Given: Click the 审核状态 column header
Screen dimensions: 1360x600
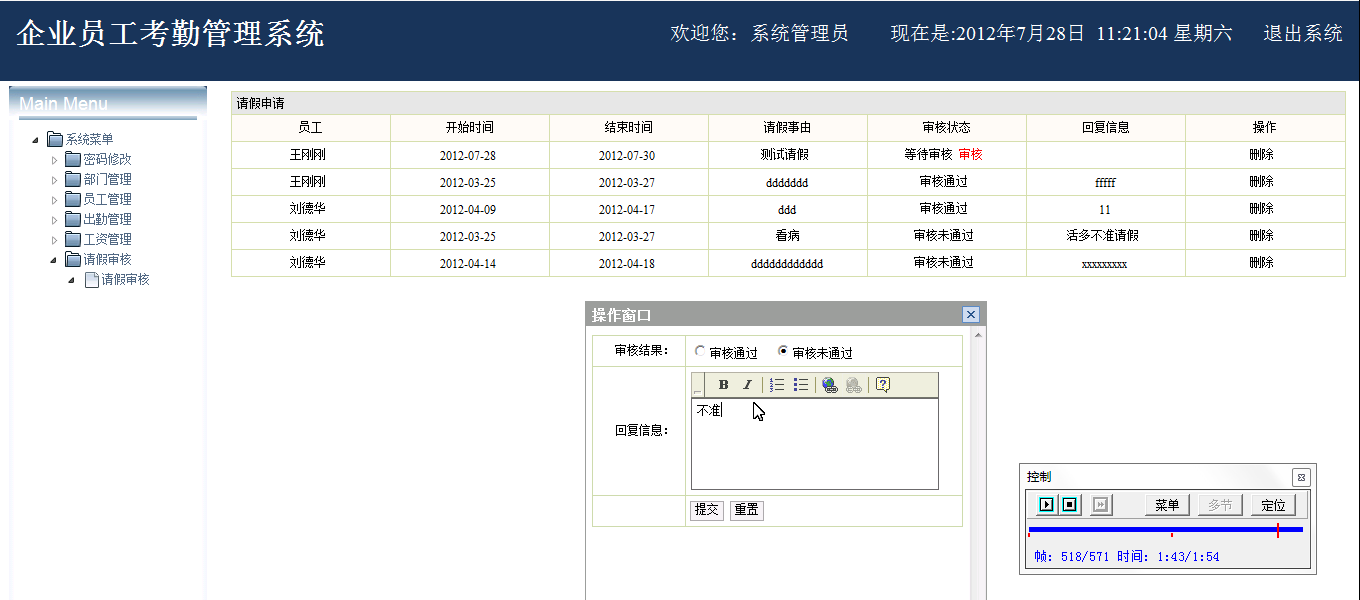Looking at the screenshot, I should [946, 128].
